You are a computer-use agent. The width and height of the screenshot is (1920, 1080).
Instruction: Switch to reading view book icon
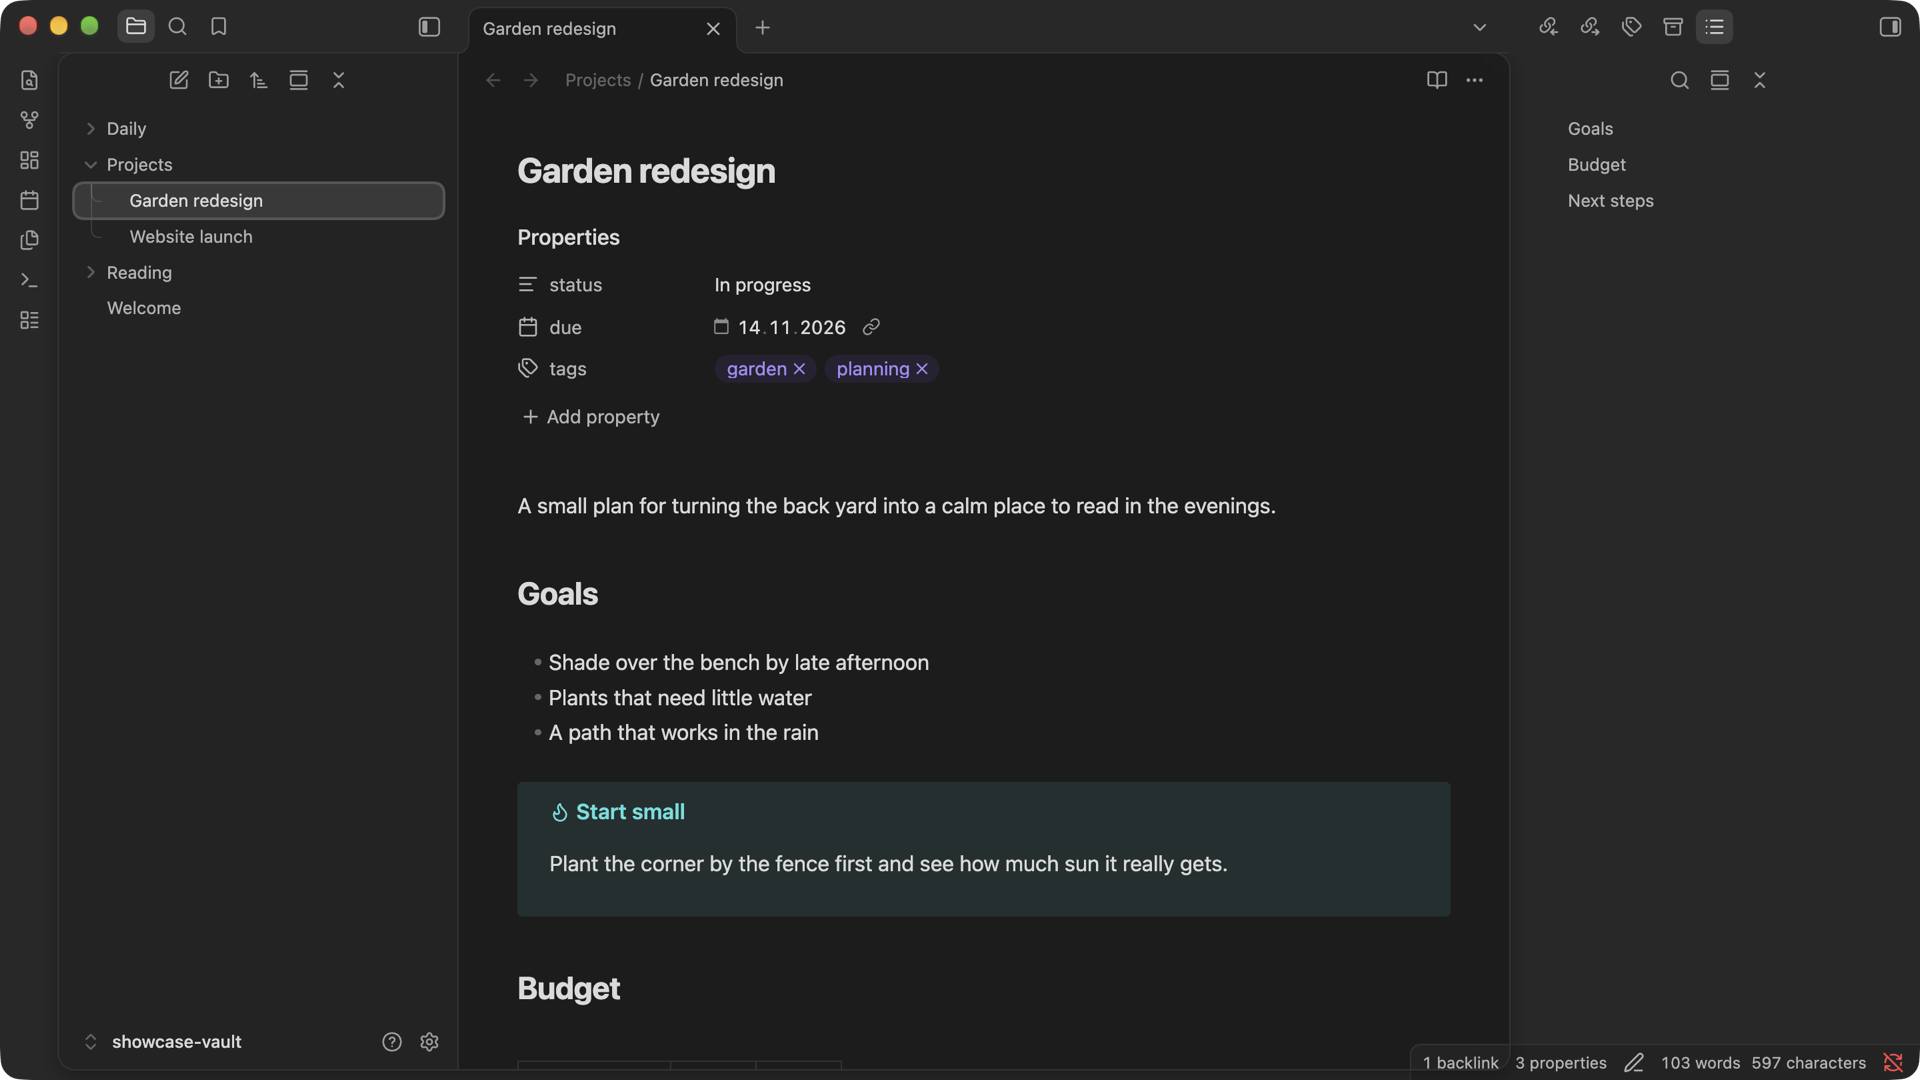point(1437,80)
